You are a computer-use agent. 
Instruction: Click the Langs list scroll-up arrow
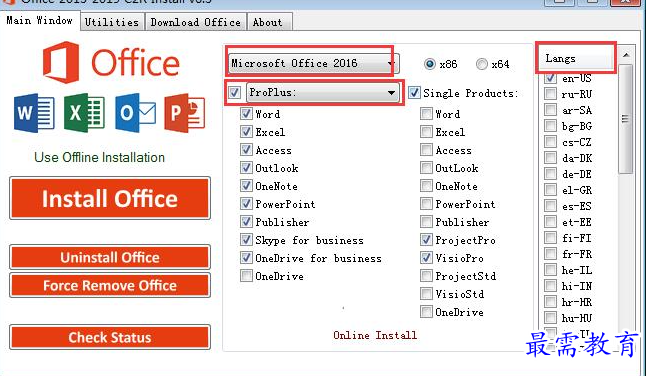626,54
